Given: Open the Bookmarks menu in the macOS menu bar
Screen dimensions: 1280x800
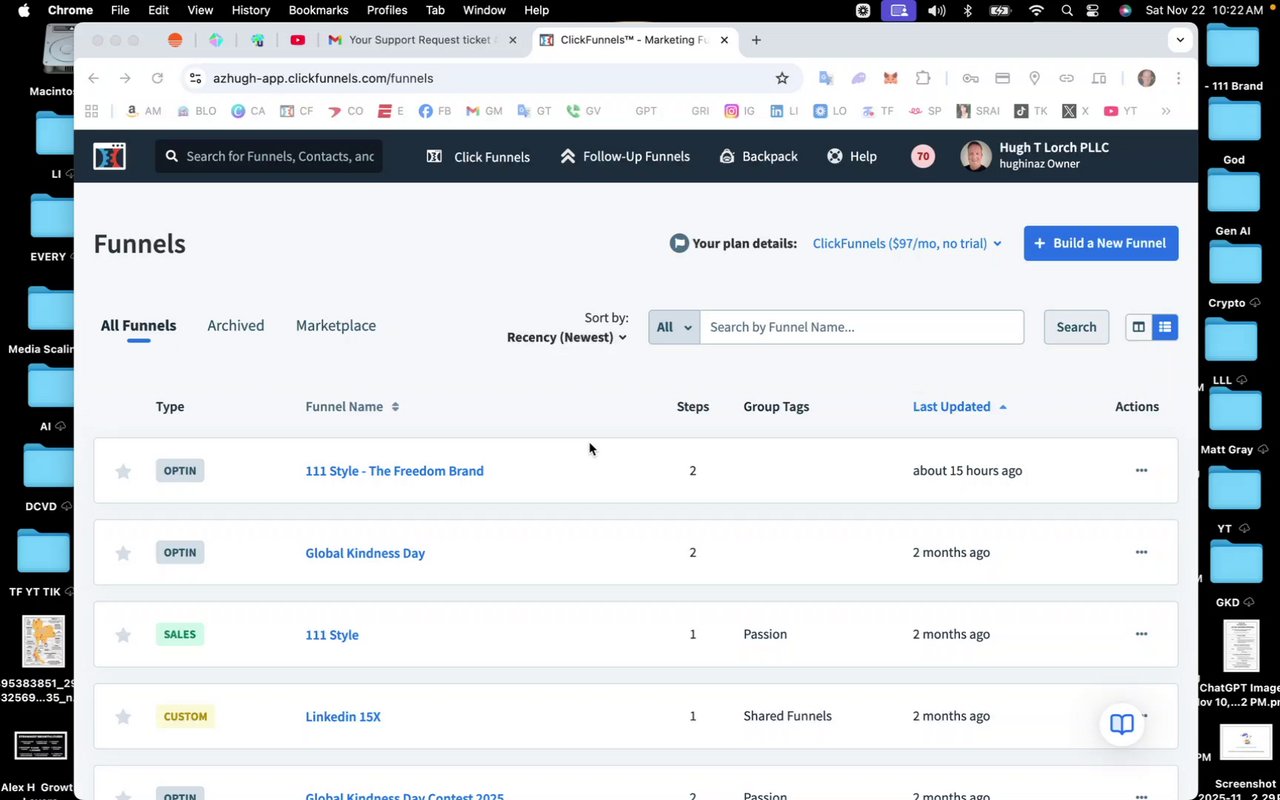Looking at the screenshot, I should coord(318,10).
